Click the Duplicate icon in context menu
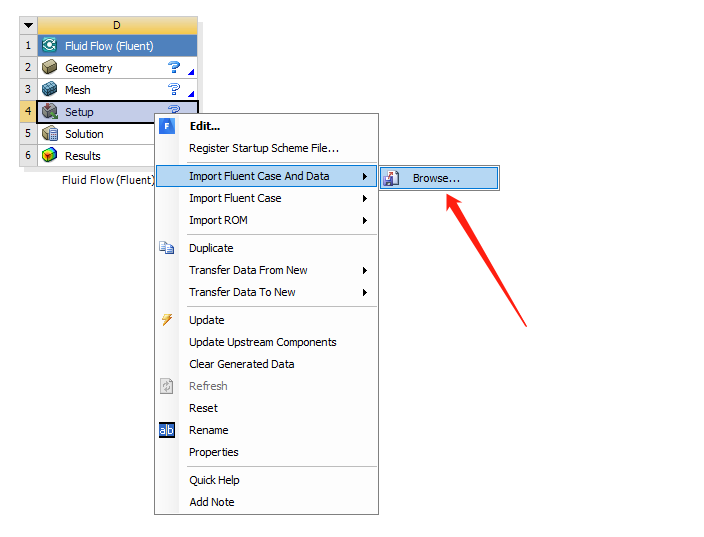The width and height of the screenshot is (704, 537). pyautogui.click(x=167, y=248)
